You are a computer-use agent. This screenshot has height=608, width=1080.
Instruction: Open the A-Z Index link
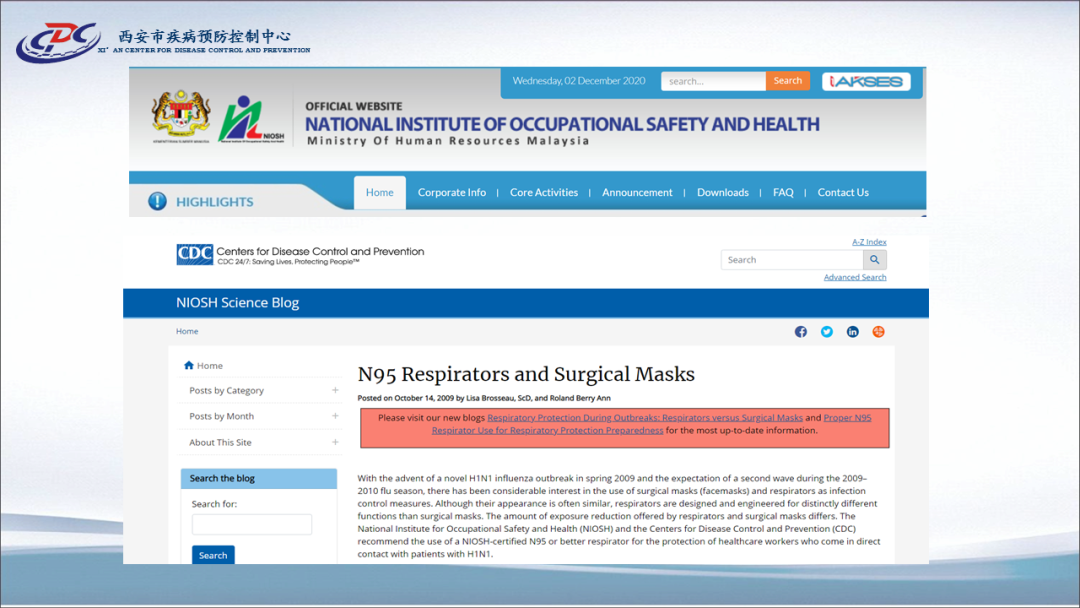[869, 242]
